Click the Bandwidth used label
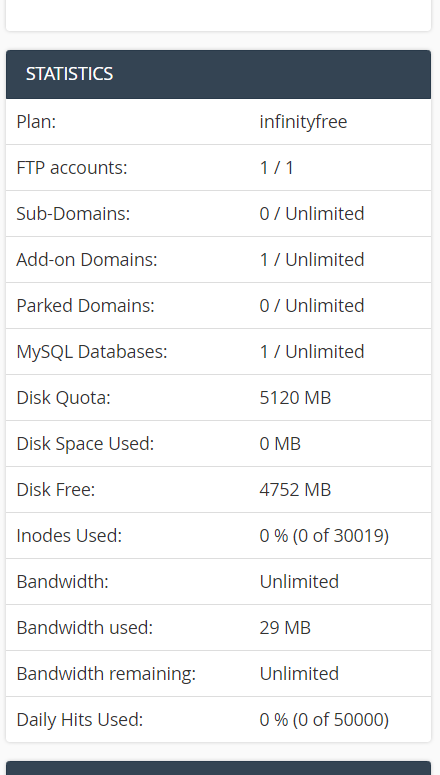The image size is (440, 775). pyautogui.click(x=85, y=627)
